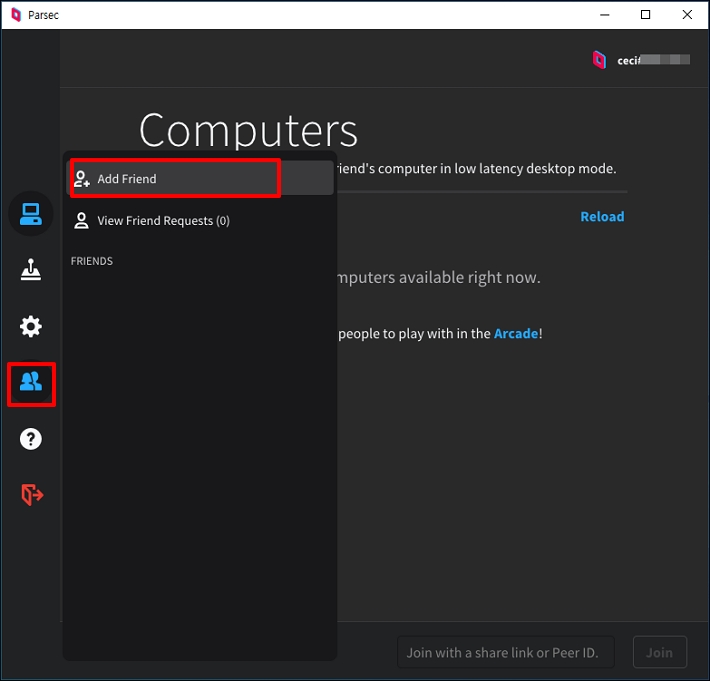
Task: Open the Computers tab in sidebar
Action: [31, 214]
